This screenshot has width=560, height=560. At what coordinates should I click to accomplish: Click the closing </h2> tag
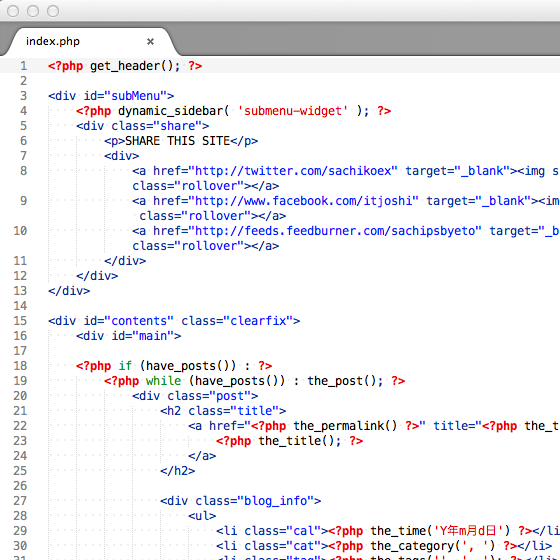point(178,471)
